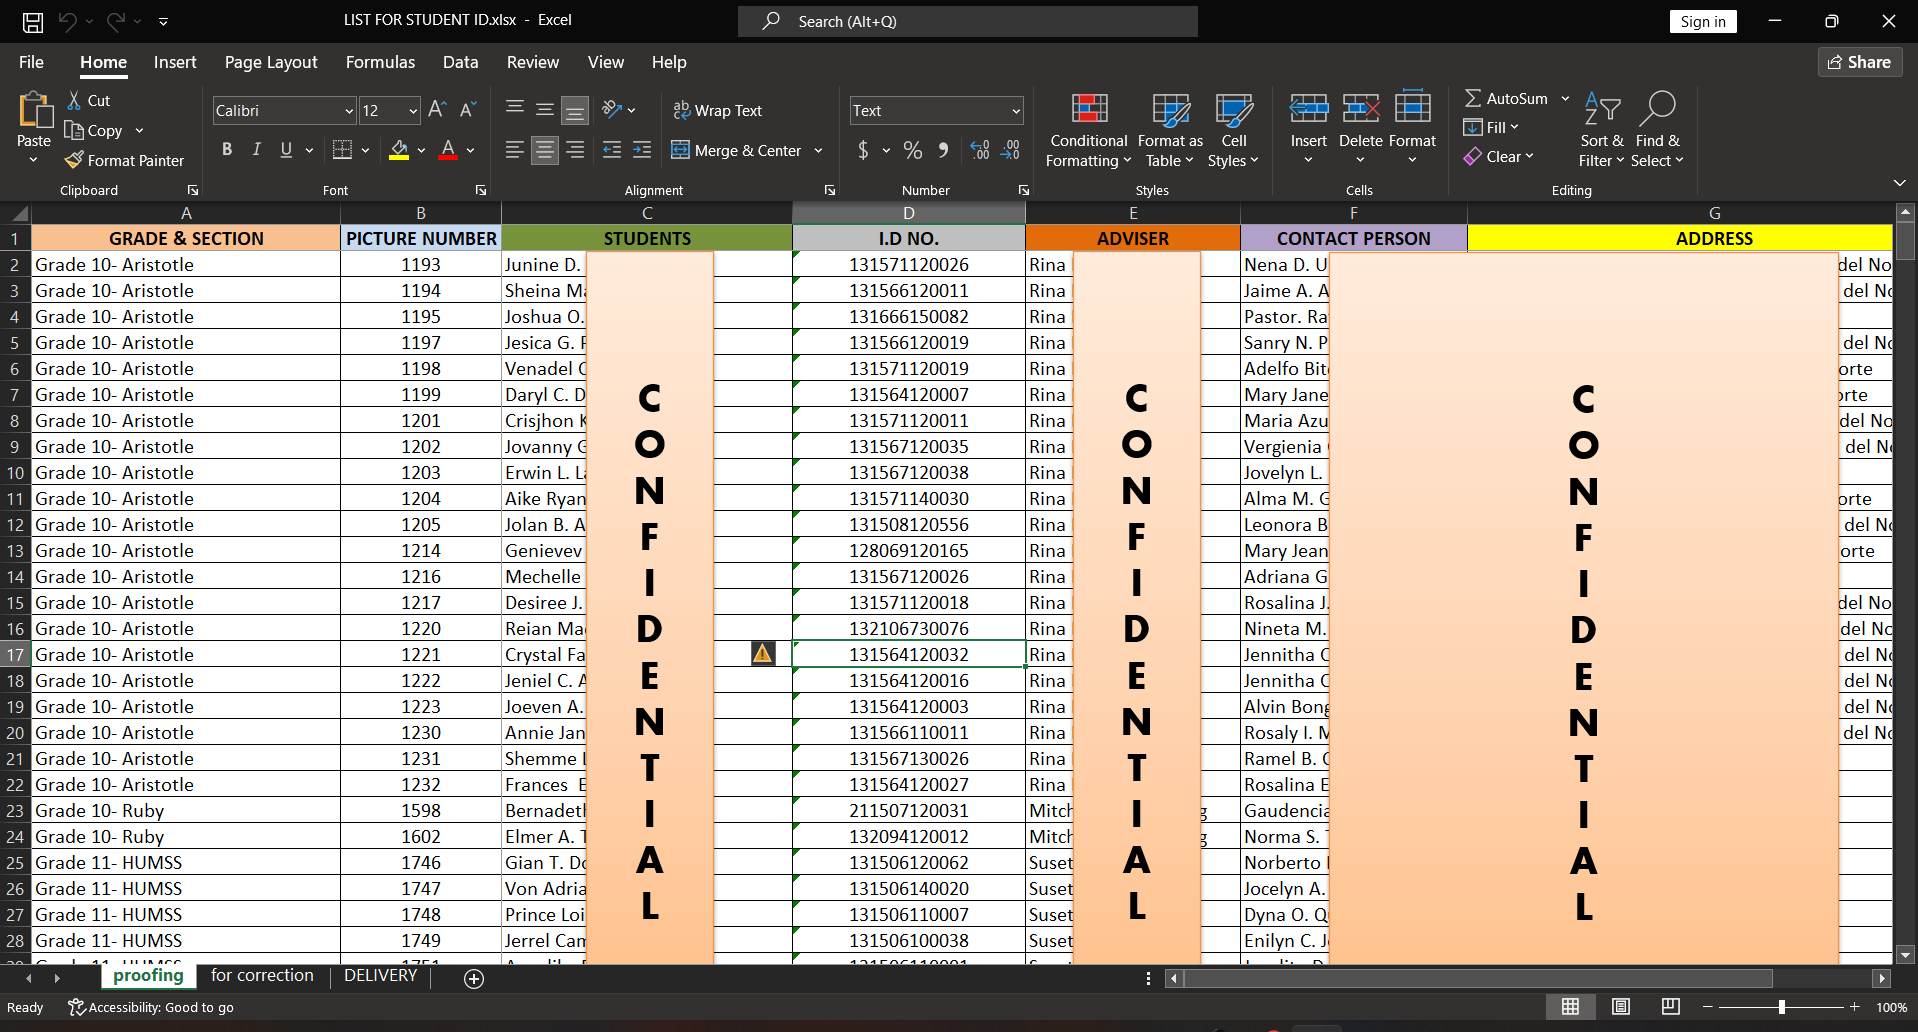
Task: Click the error warning icon beside cell D17
Action: [763, 654]
